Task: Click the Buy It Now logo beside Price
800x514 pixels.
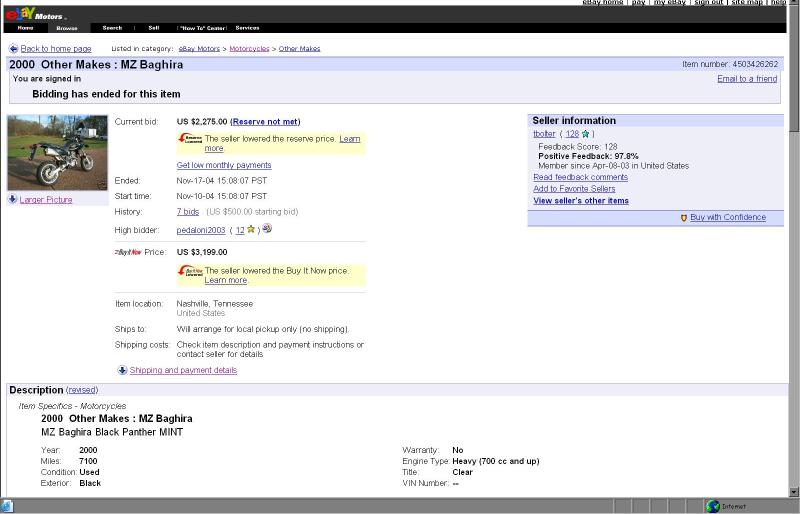Action: tap(128, 252)
